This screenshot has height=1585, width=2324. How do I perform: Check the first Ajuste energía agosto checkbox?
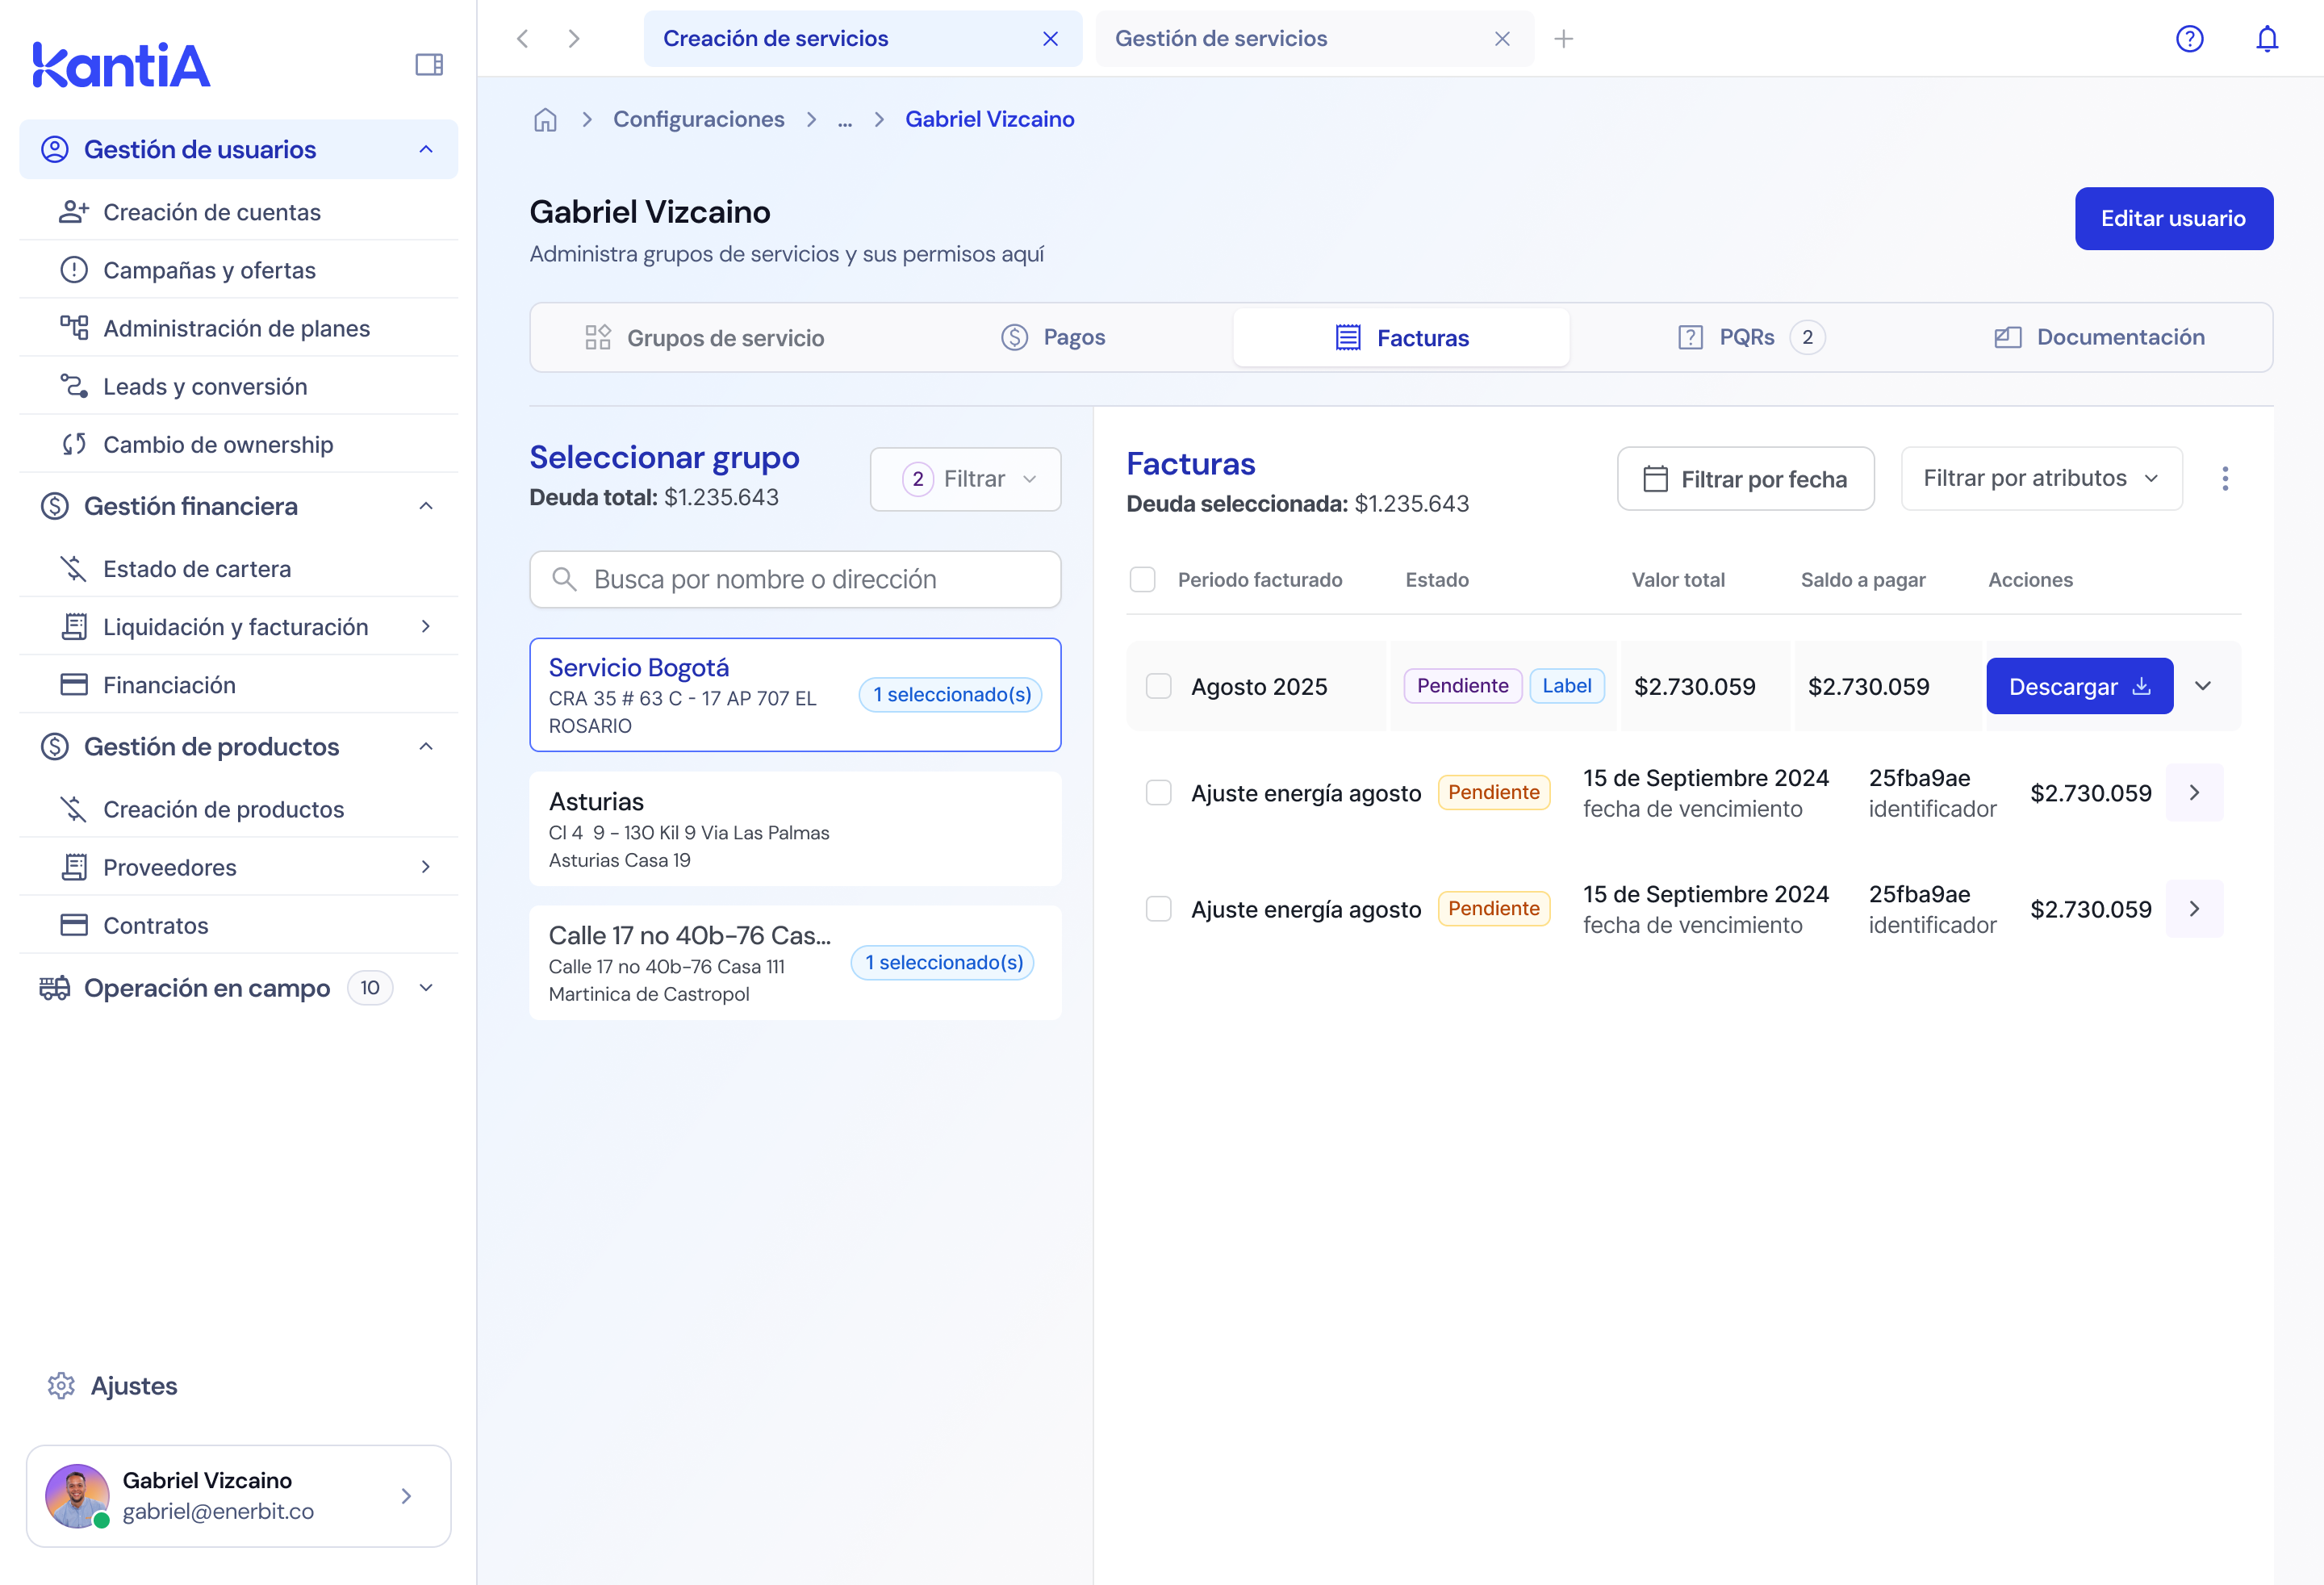[1158, 793]
